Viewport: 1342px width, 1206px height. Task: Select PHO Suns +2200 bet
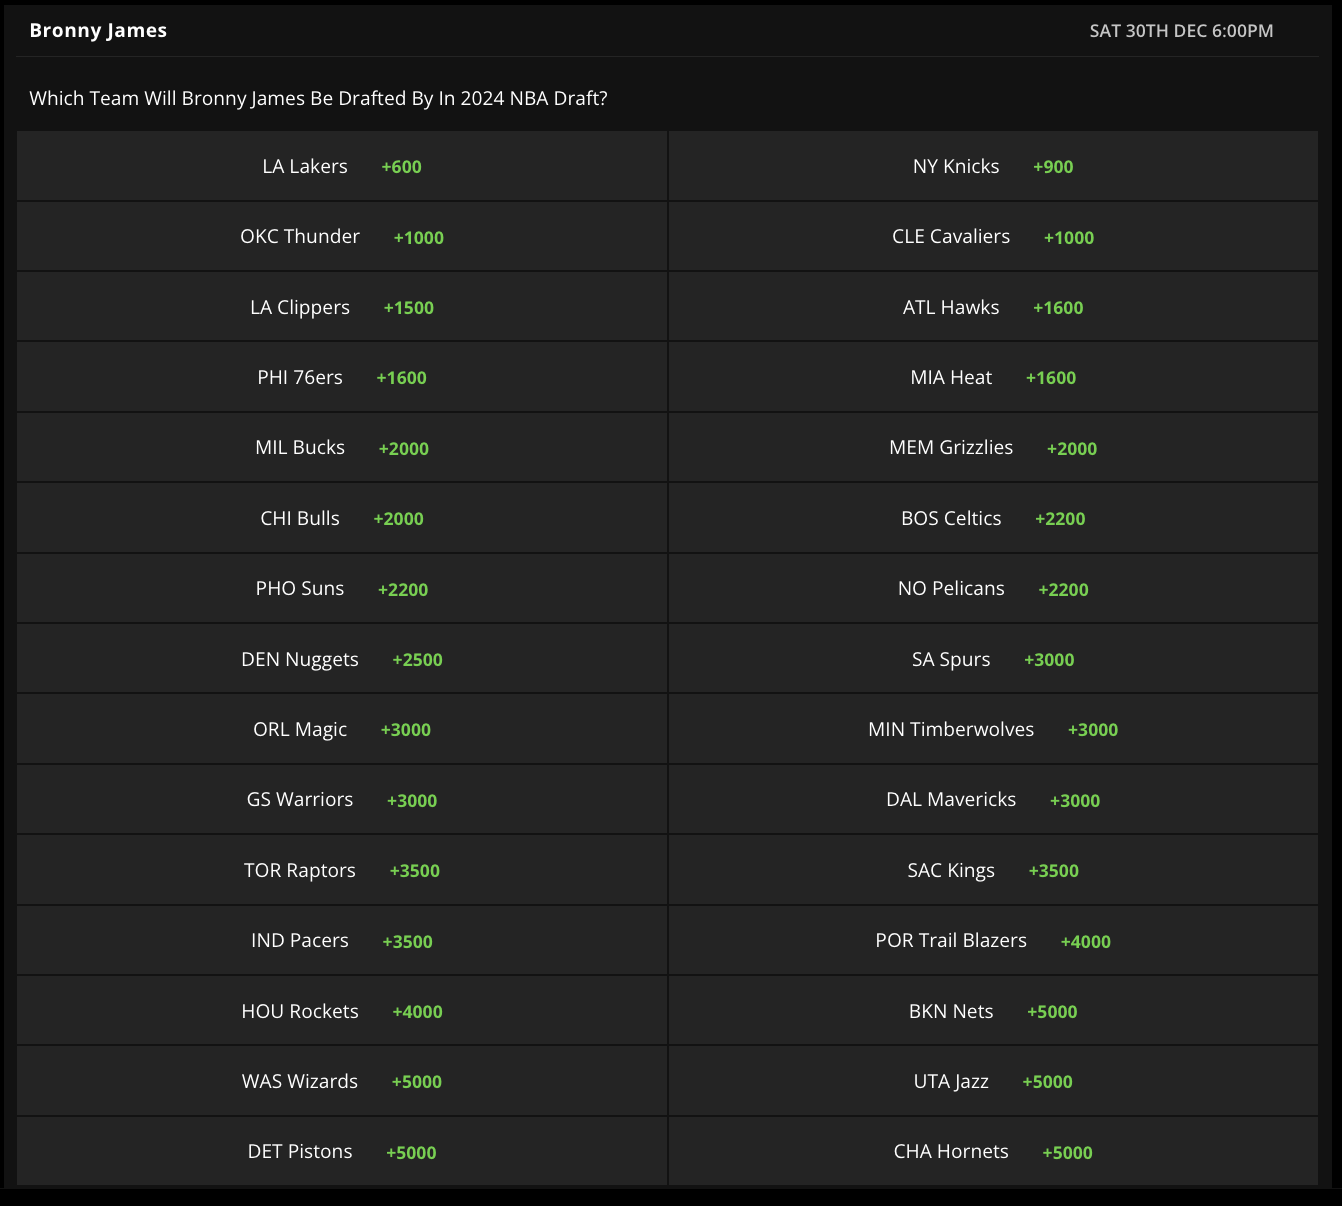tap(342, 589)
